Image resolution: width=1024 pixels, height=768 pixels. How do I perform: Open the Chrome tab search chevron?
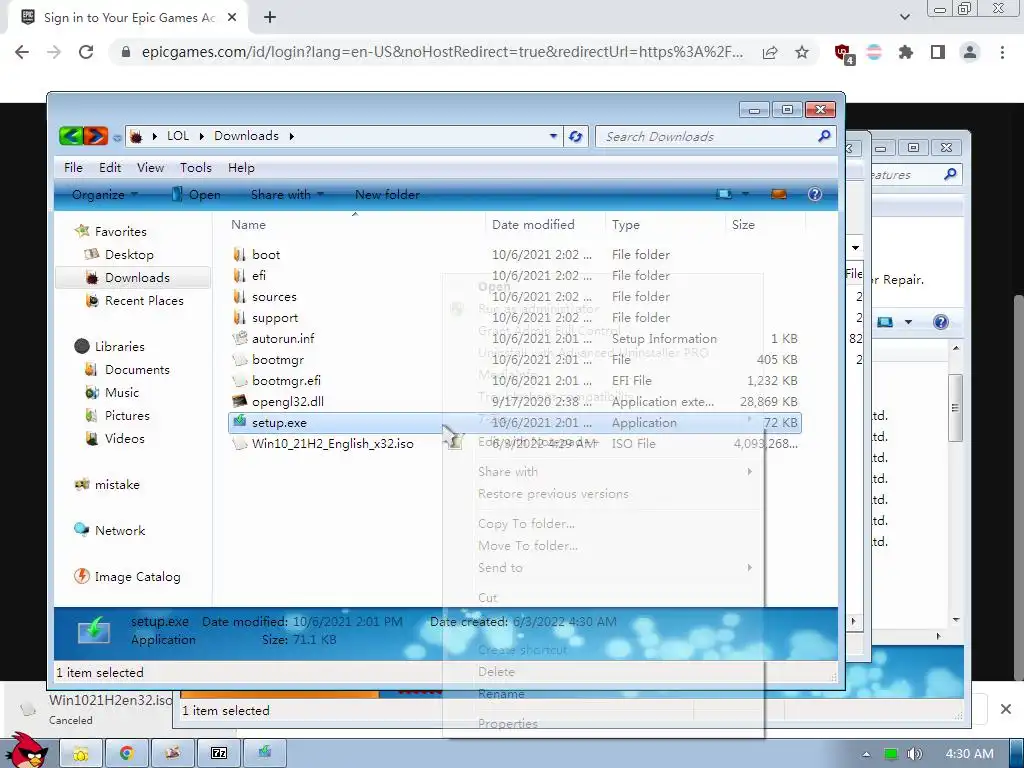click(x=904, y=17)
